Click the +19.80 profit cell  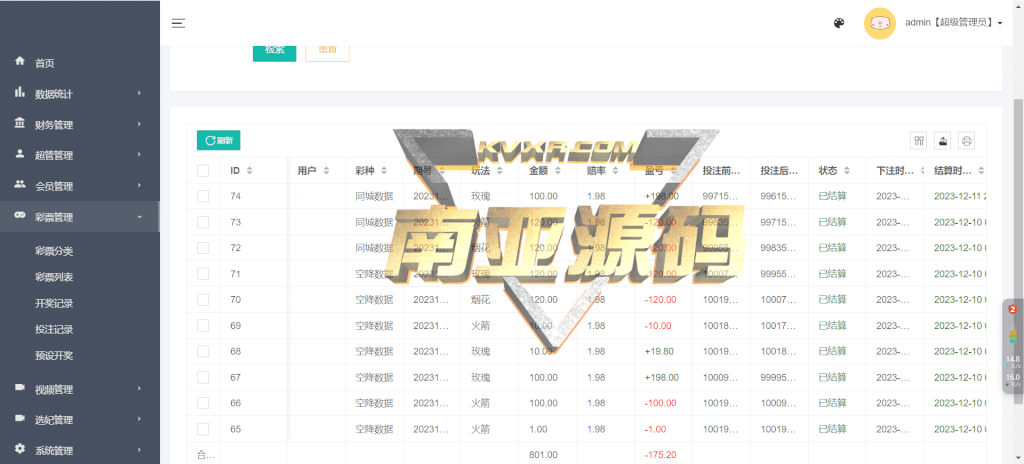(x=664, y=352)
